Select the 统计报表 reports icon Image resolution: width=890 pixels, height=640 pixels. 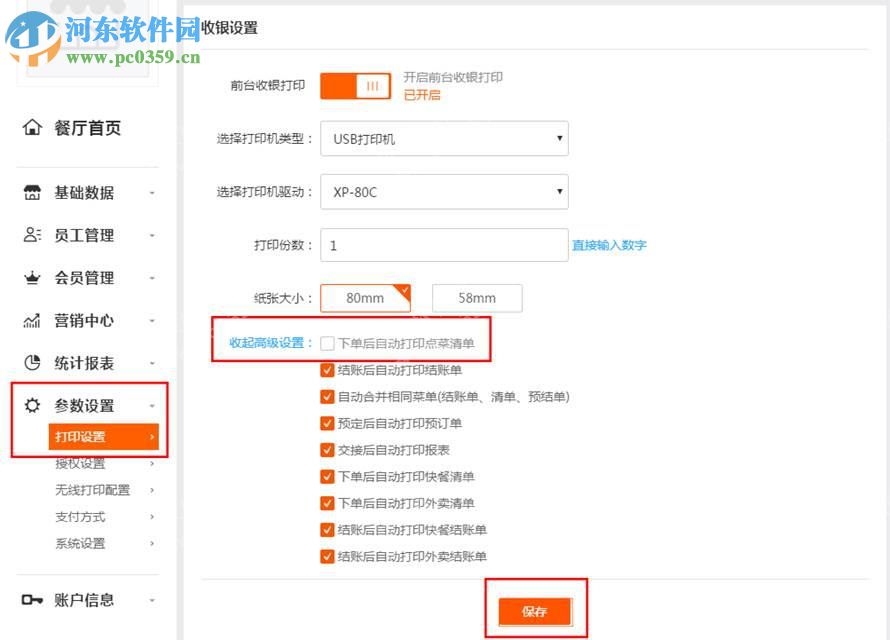pyautogui.click(x=31, y=363)
